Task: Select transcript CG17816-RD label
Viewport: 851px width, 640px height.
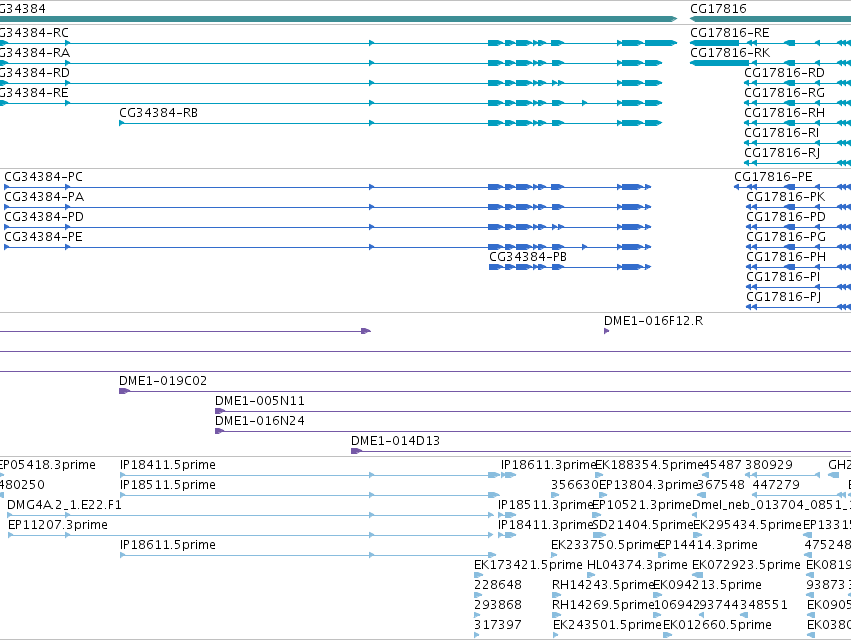Action: click(x=784, y=73)
